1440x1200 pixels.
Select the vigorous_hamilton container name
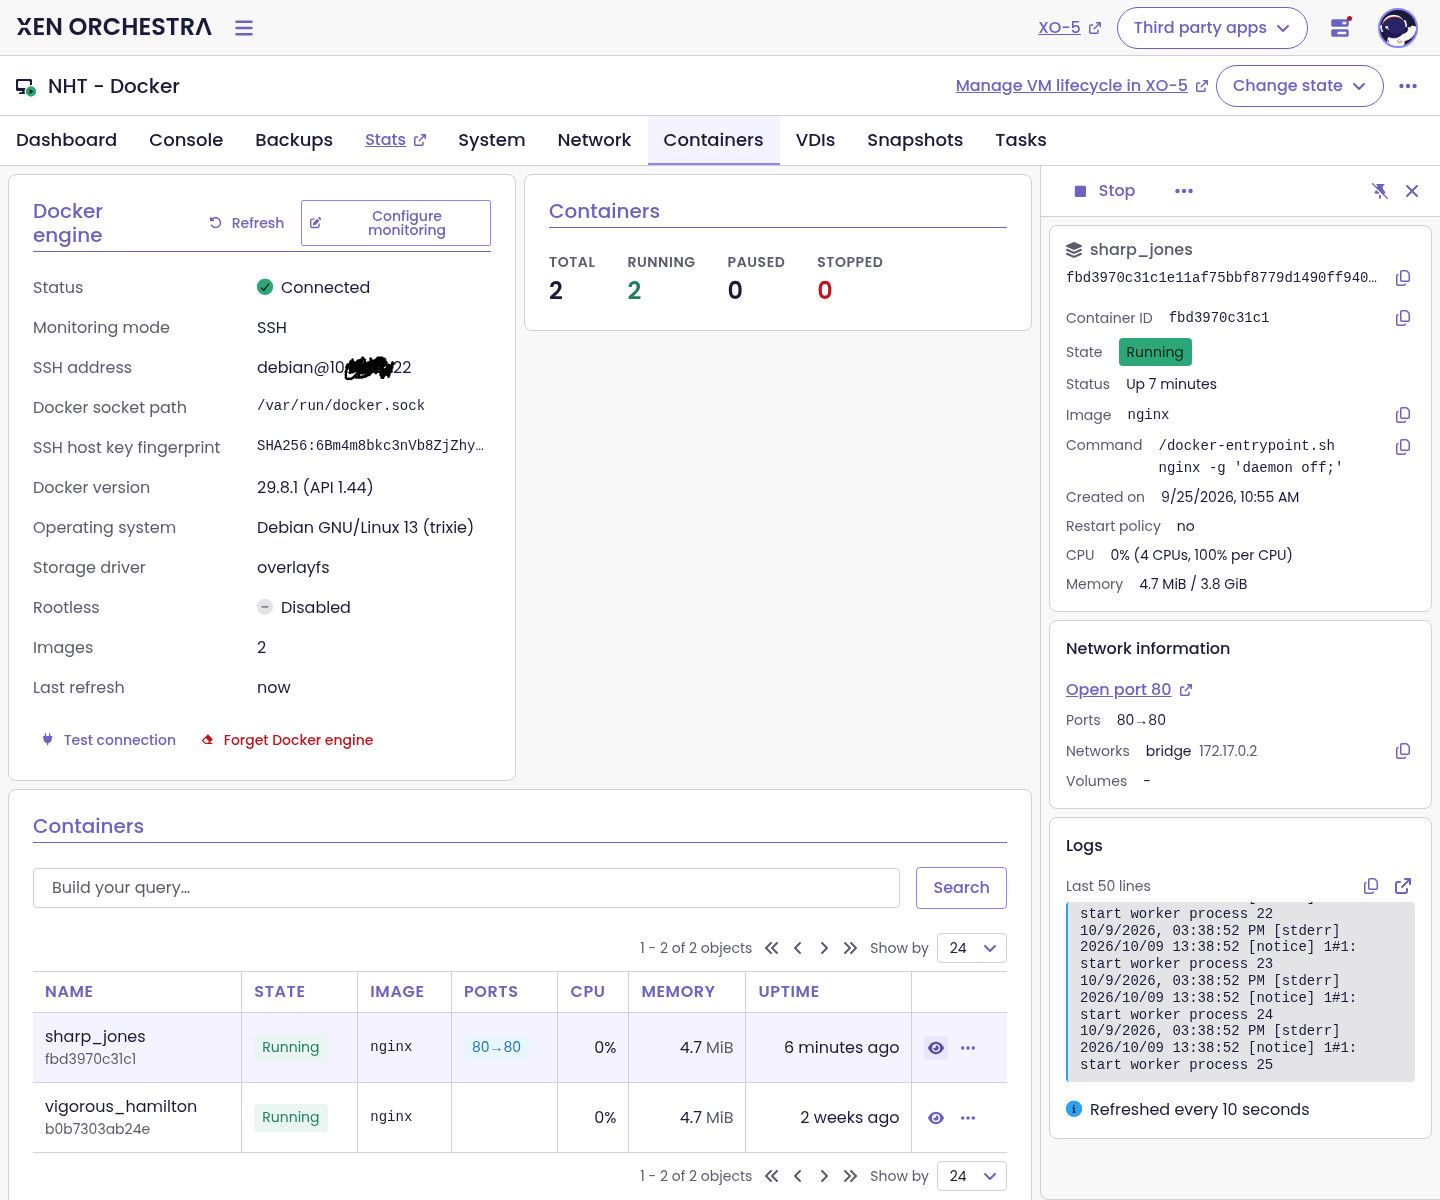[x=121, y=1107]
